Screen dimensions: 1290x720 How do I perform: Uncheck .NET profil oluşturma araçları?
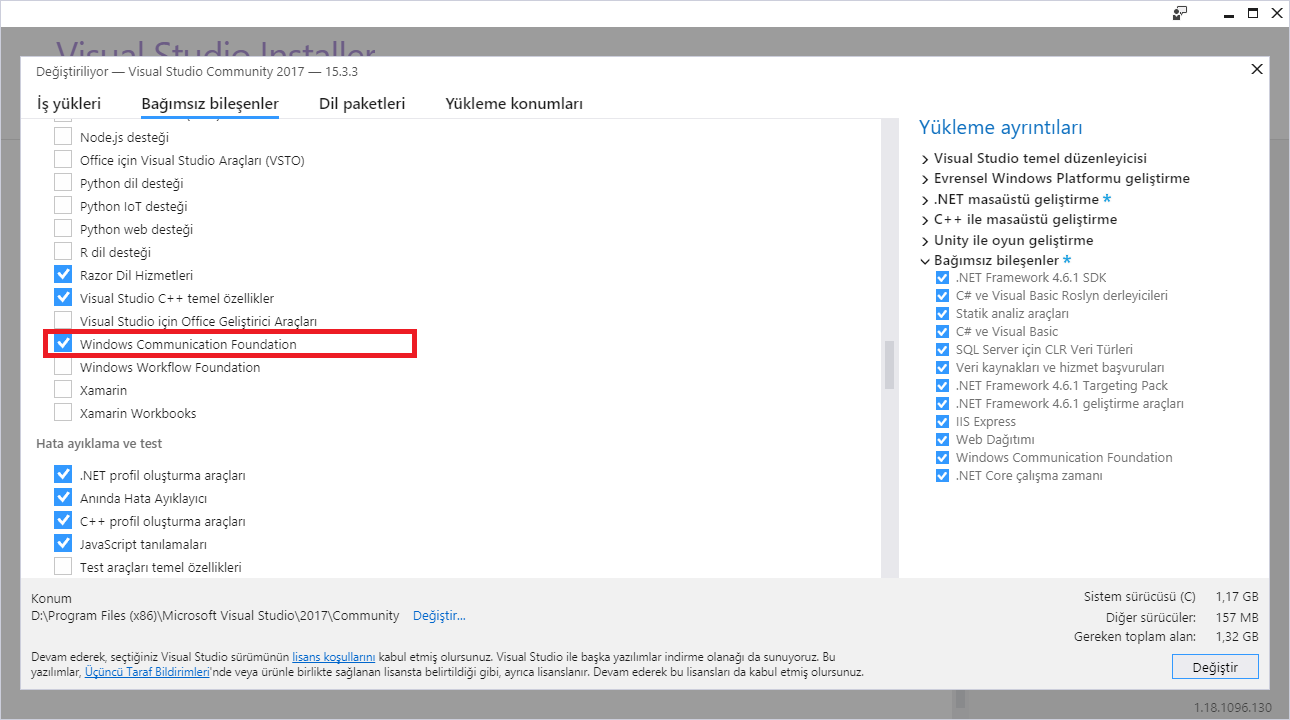(x=63, y=475)
